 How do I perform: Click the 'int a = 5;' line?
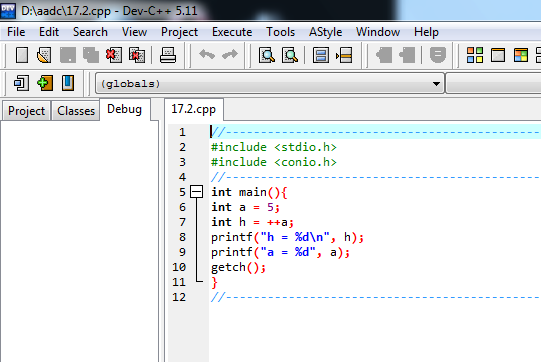pyautogui.click(x=245, y=207)
